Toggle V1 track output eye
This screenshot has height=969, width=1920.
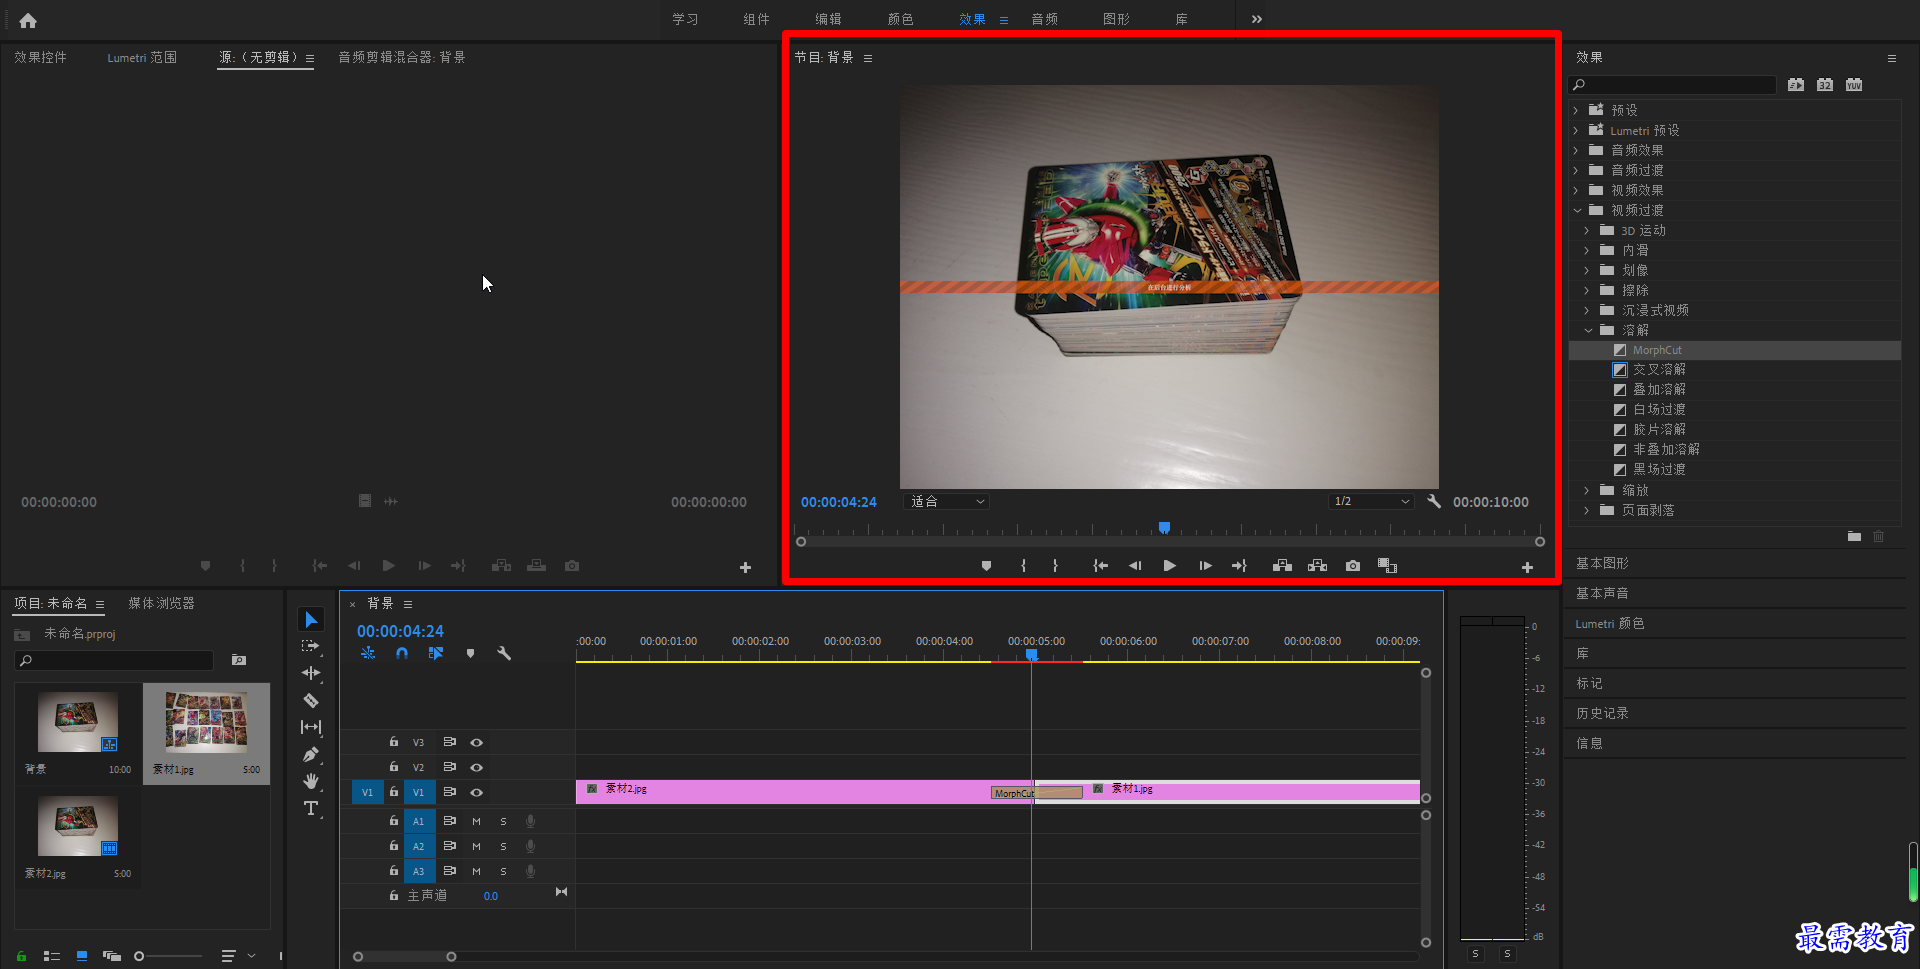point(477,792)
